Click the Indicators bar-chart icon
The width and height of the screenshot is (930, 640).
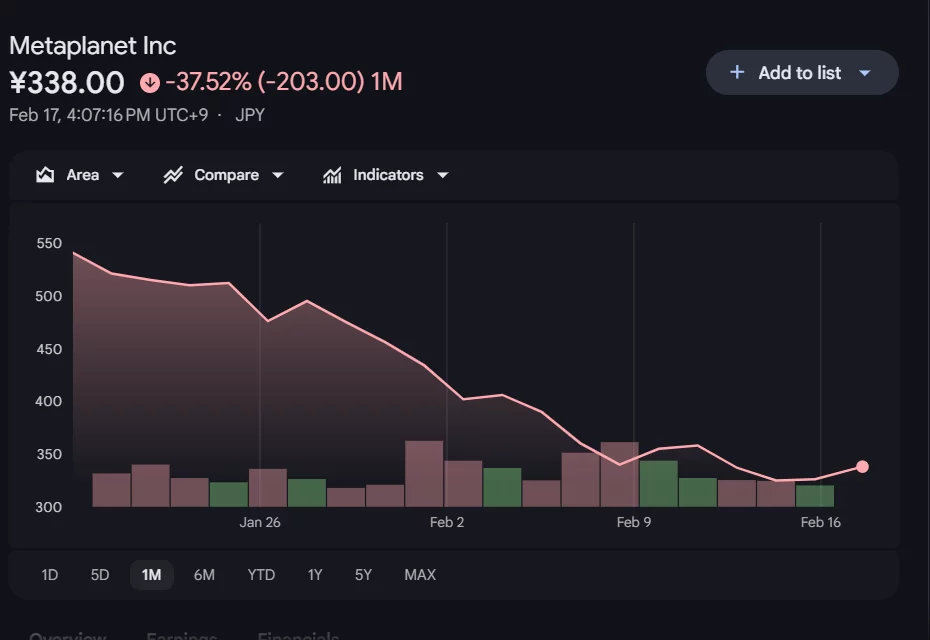[x=332, y=174]
